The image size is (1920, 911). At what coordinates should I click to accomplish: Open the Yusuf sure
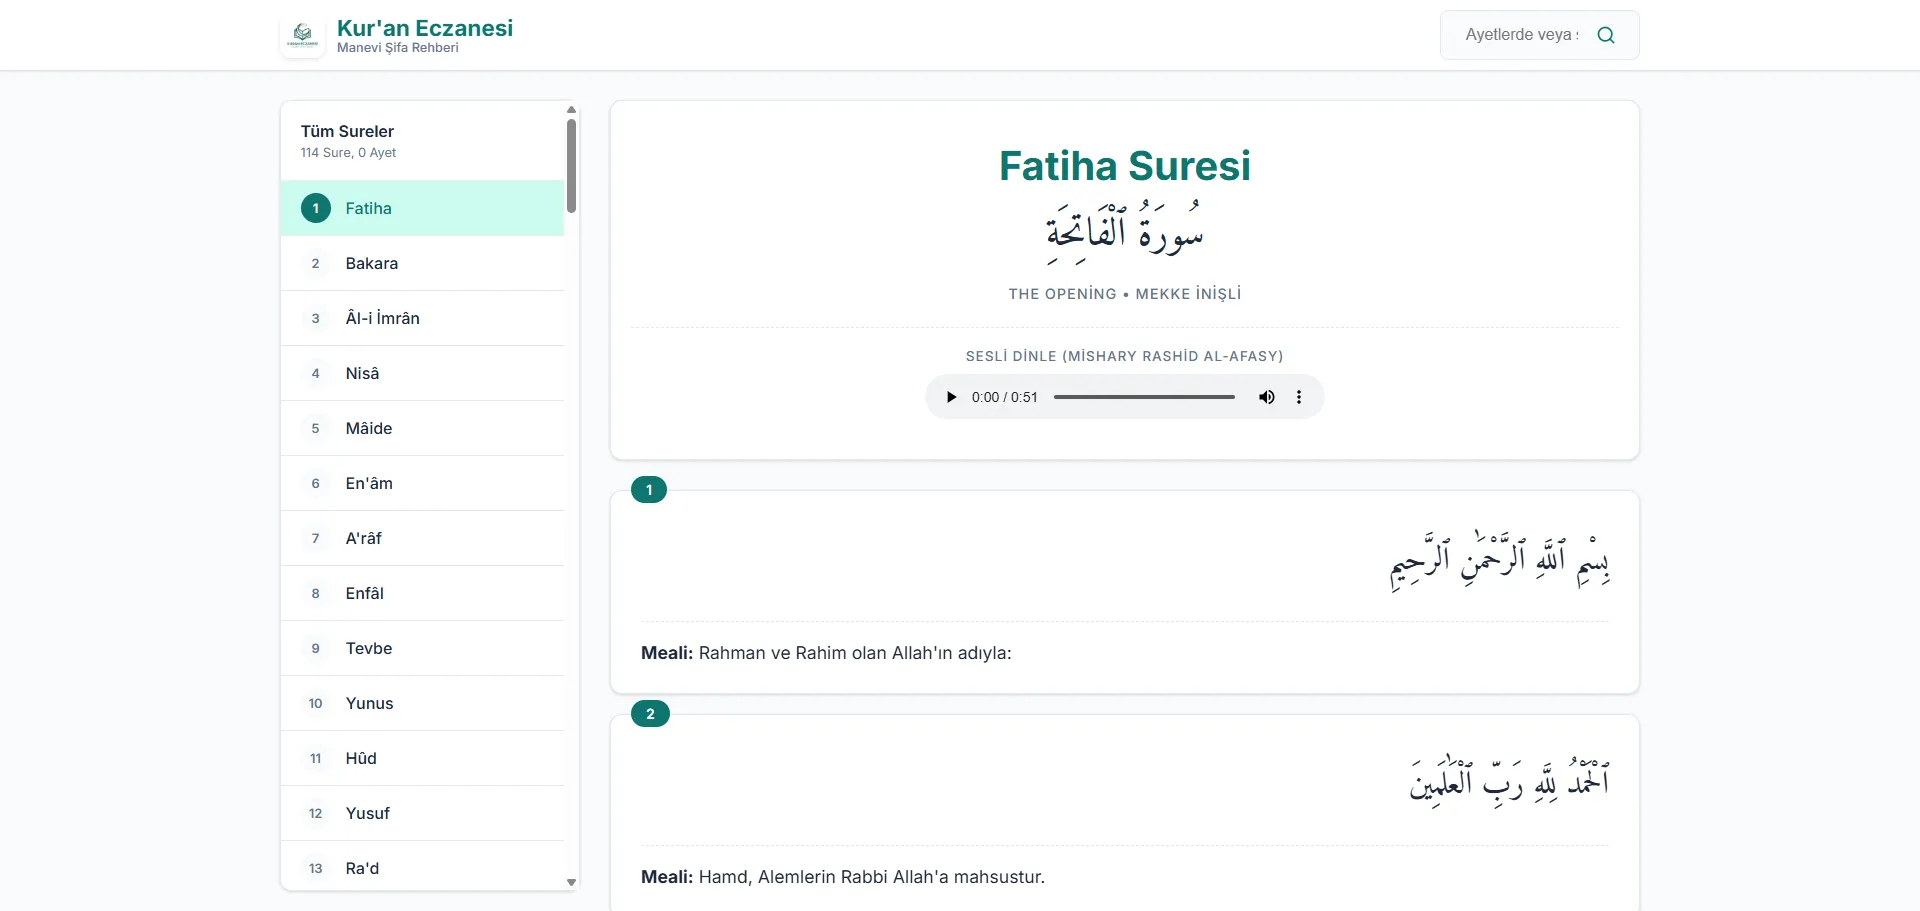tap(422, 813)
